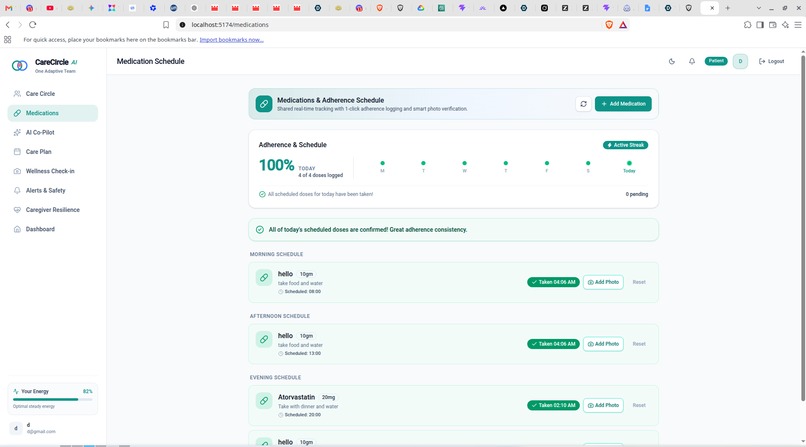The width and height of the screenshot is (806, 447).
Task: Click the Patient role badge
Action: tap(716, 61)
